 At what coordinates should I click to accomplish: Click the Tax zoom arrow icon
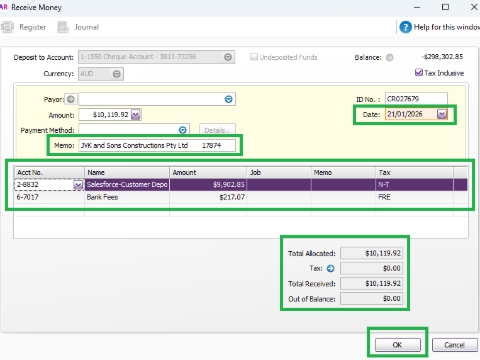coord(330,268)
